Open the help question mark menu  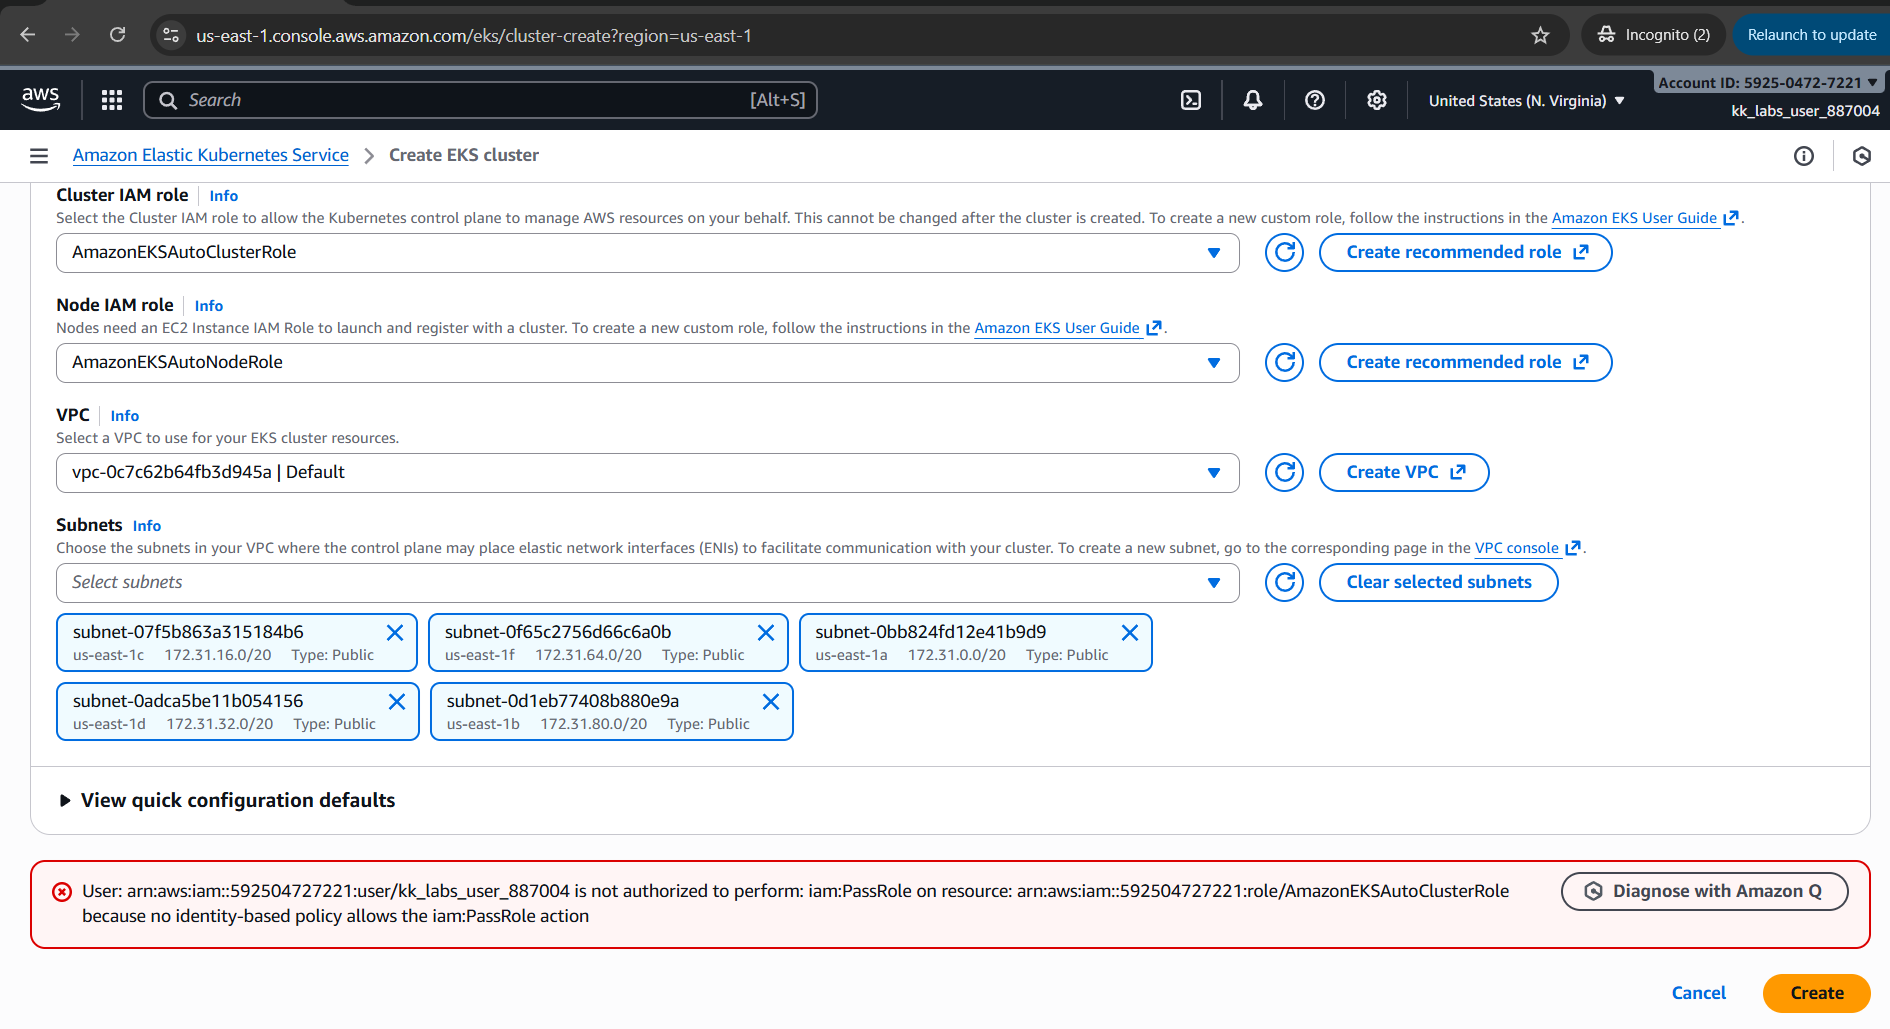[x=1315, y=100]
